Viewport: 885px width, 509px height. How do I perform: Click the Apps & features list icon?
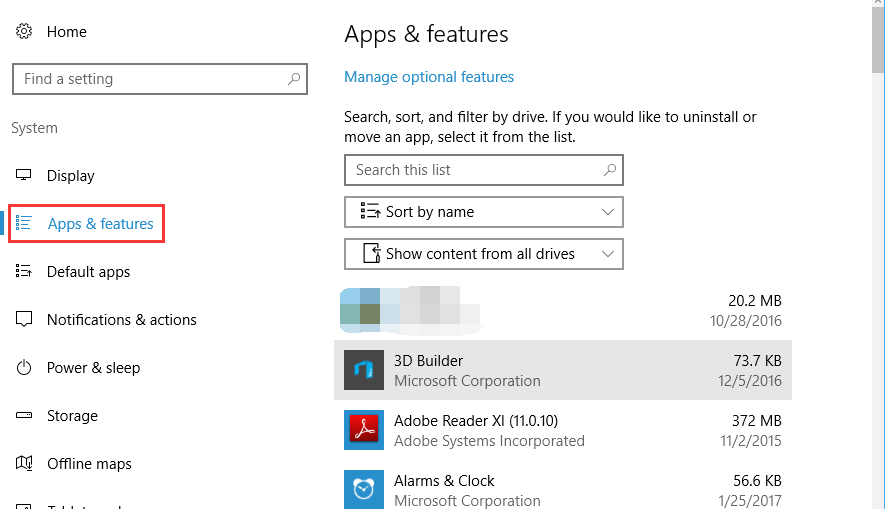pos(24,223)
